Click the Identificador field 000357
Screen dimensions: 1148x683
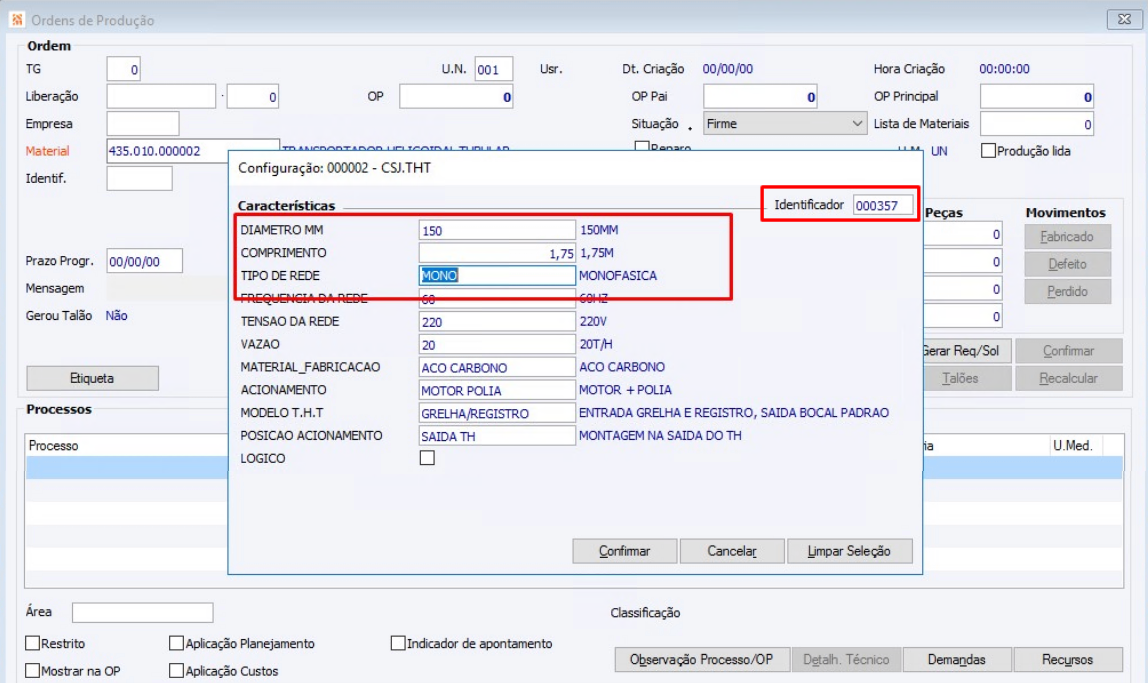coord(883,205)
